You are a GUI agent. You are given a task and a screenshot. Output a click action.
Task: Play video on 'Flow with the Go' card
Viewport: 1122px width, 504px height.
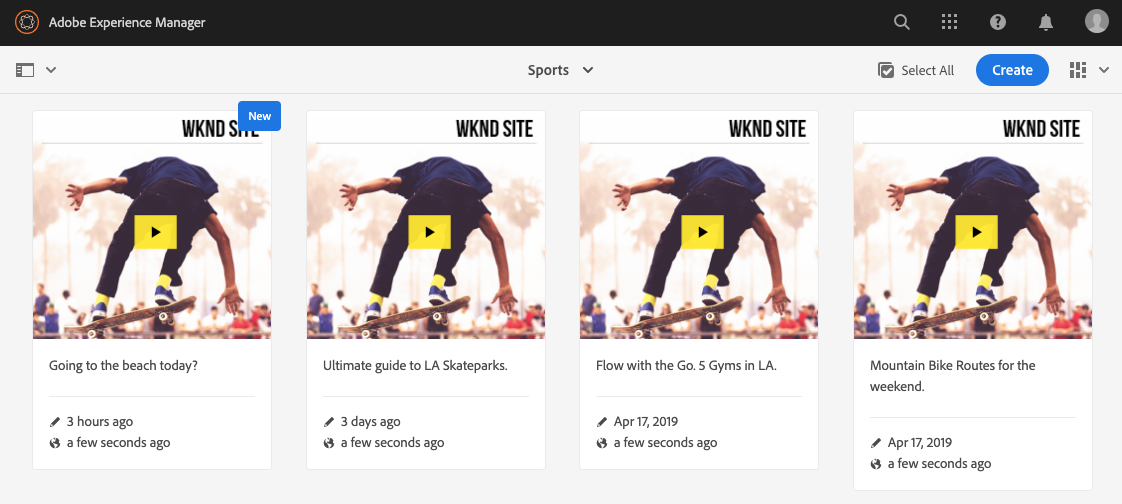tap(703, 232)
